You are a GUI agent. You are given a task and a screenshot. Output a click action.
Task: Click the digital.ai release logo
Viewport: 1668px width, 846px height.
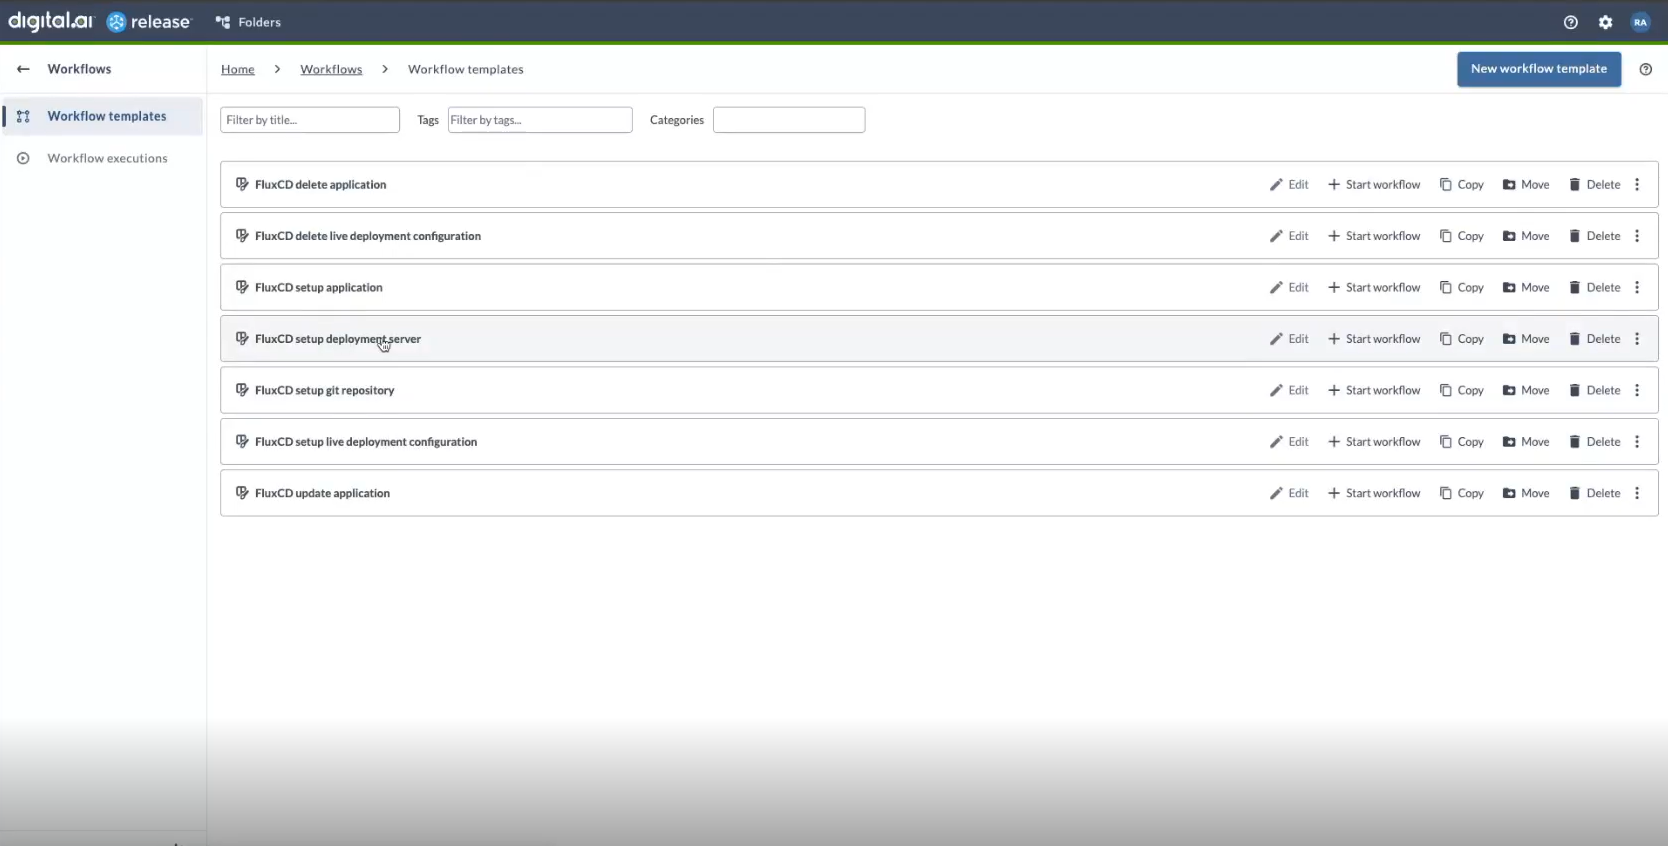point(99,21)
